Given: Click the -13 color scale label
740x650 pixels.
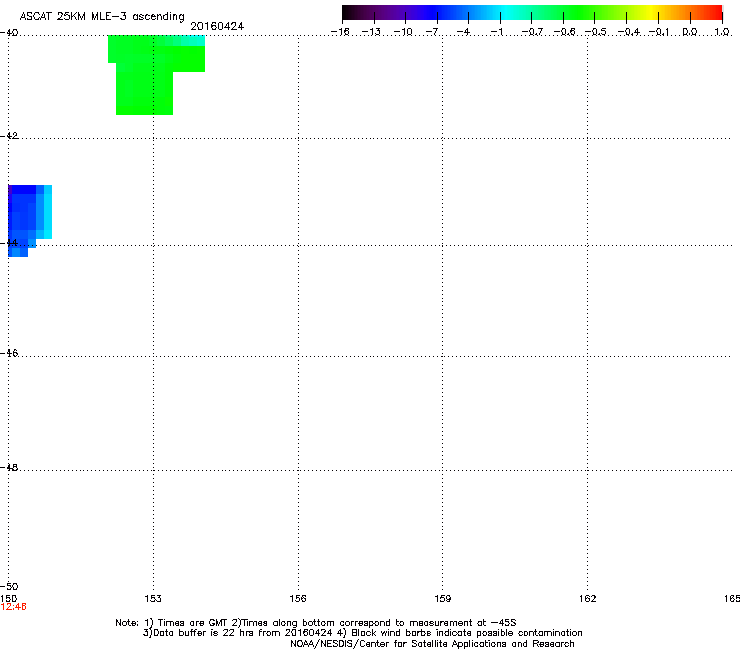Looking at the screenshot, I should (x=371, y=32).
